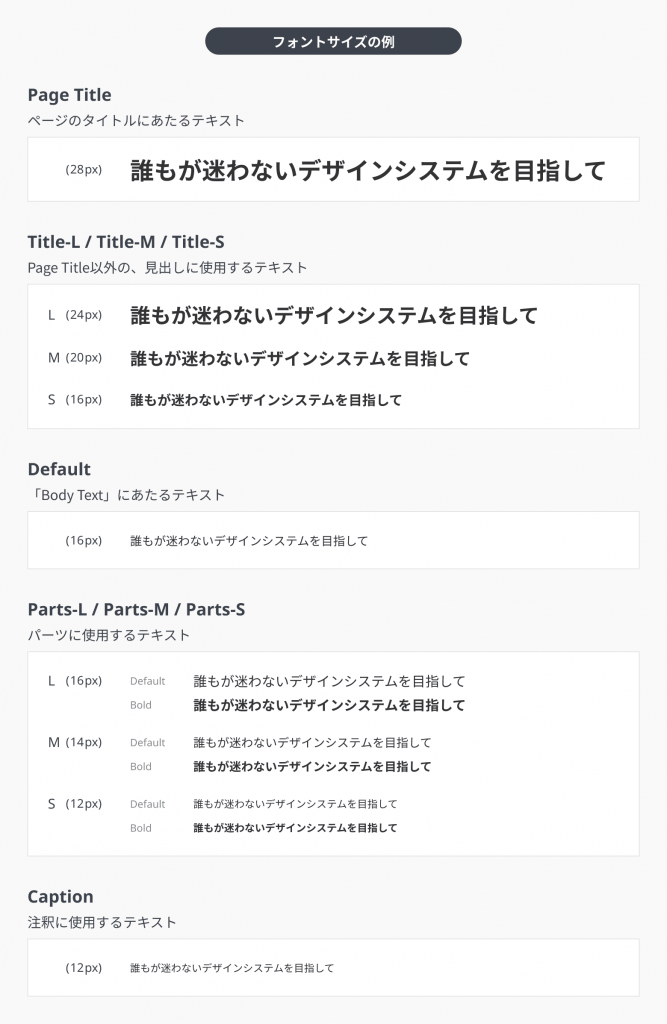Select the Title-L / Title-M / Title-S heading
Image resolution: width=667 pixels, height=1024 pixels.
(x=126, y=242)
